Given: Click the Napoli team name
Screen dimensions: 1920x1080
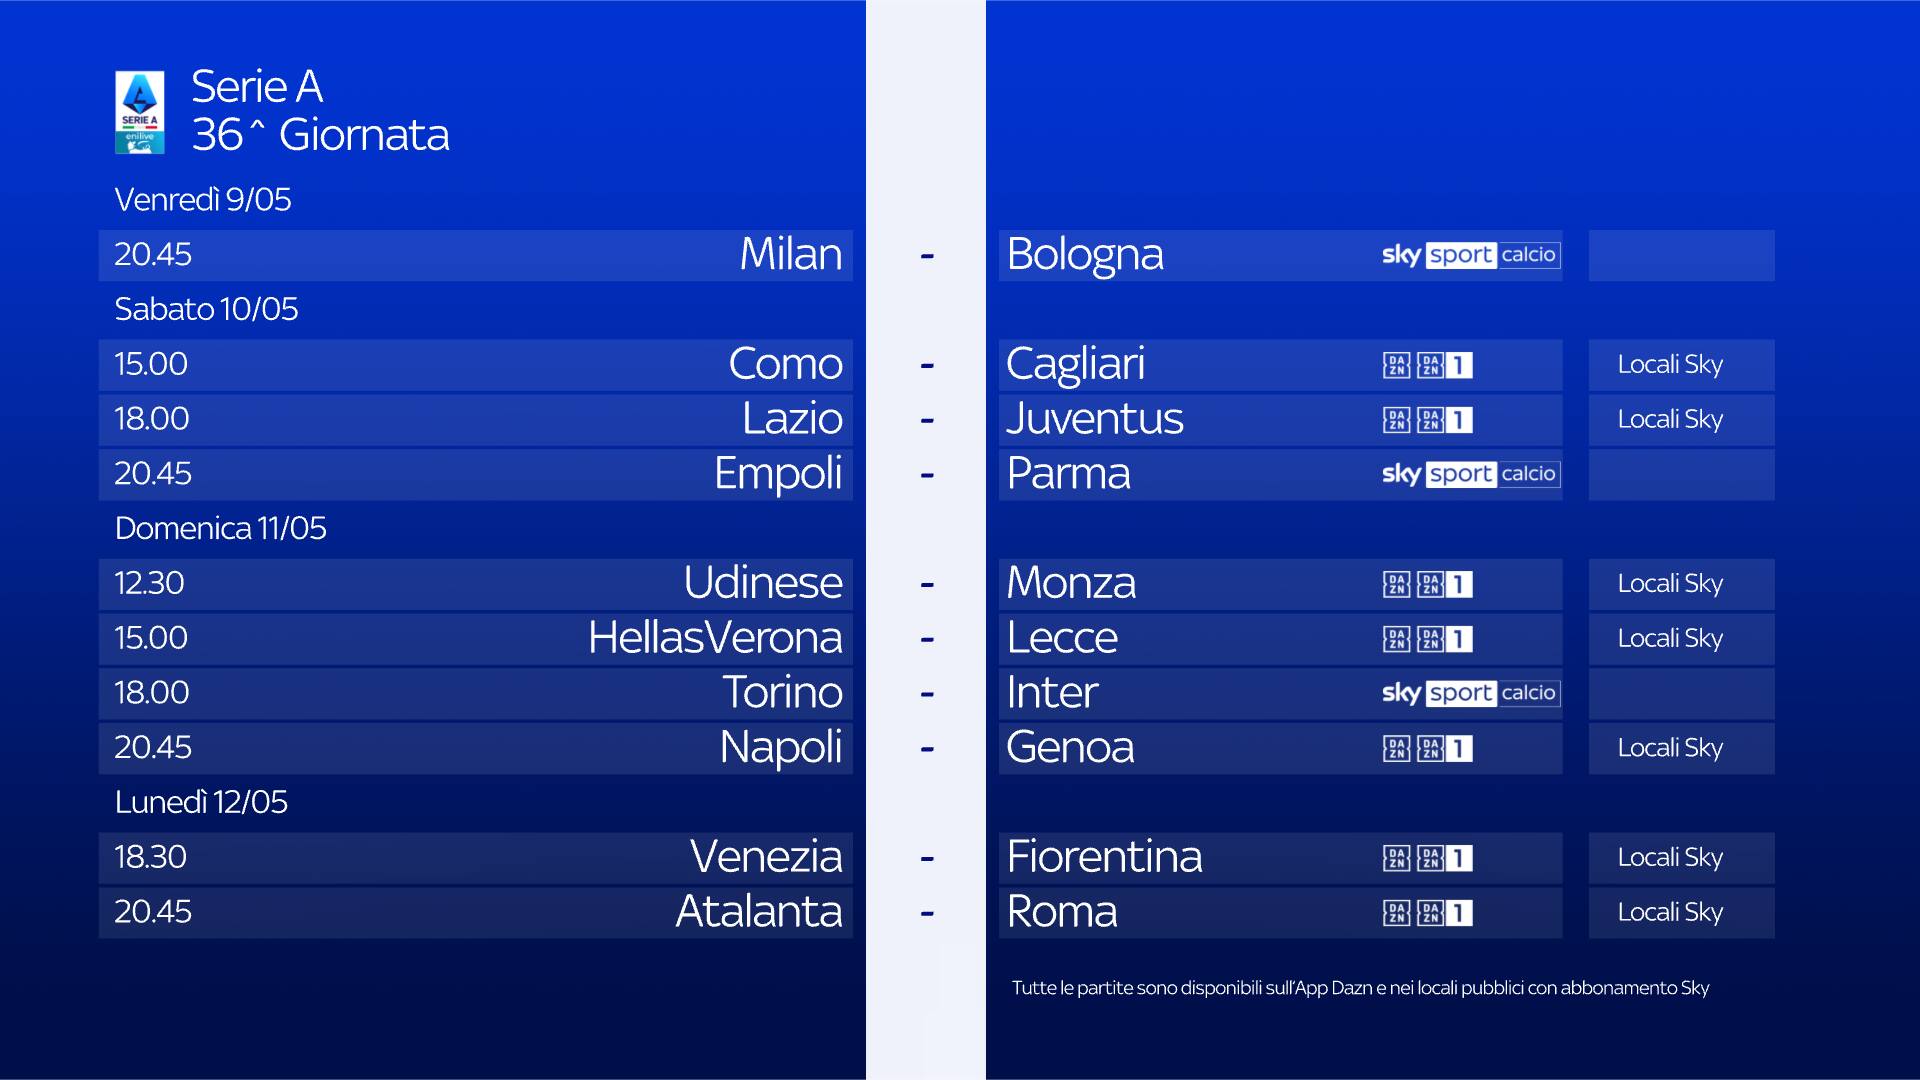Looking at the screenshot, I should click(x=780, y=748).
